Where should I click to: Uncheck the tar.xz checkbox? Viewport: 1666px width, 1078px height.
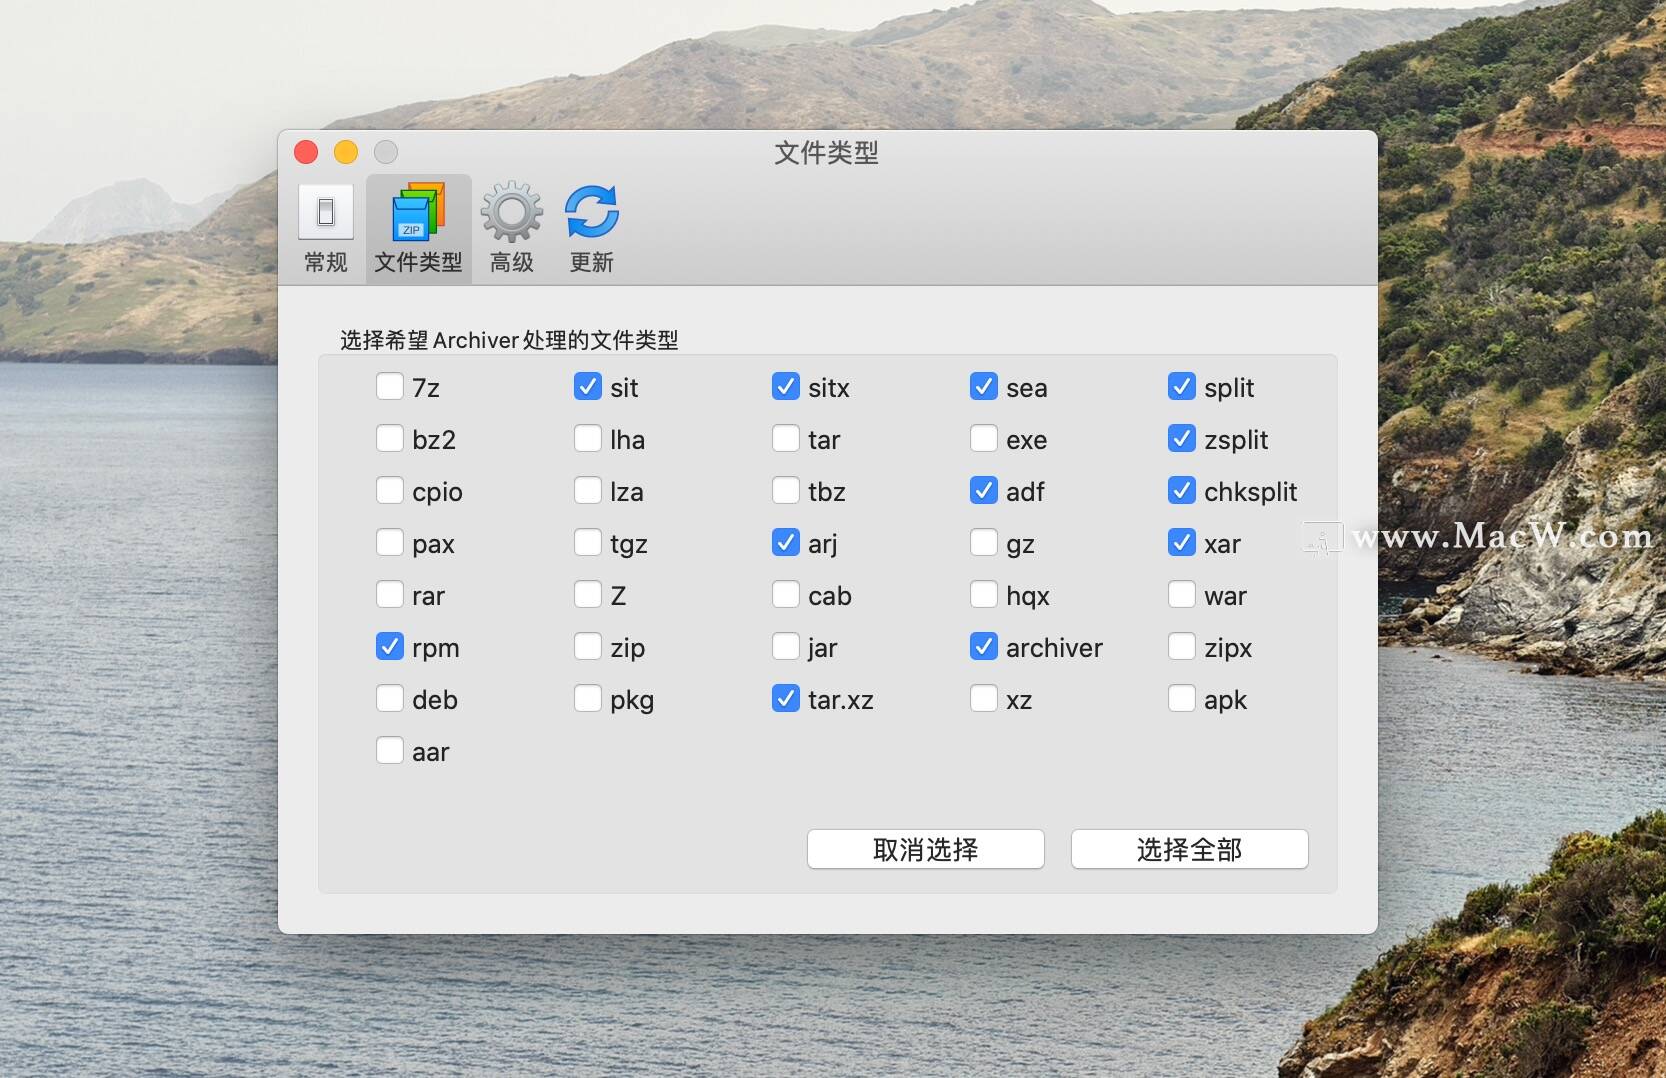click(786, 698)
